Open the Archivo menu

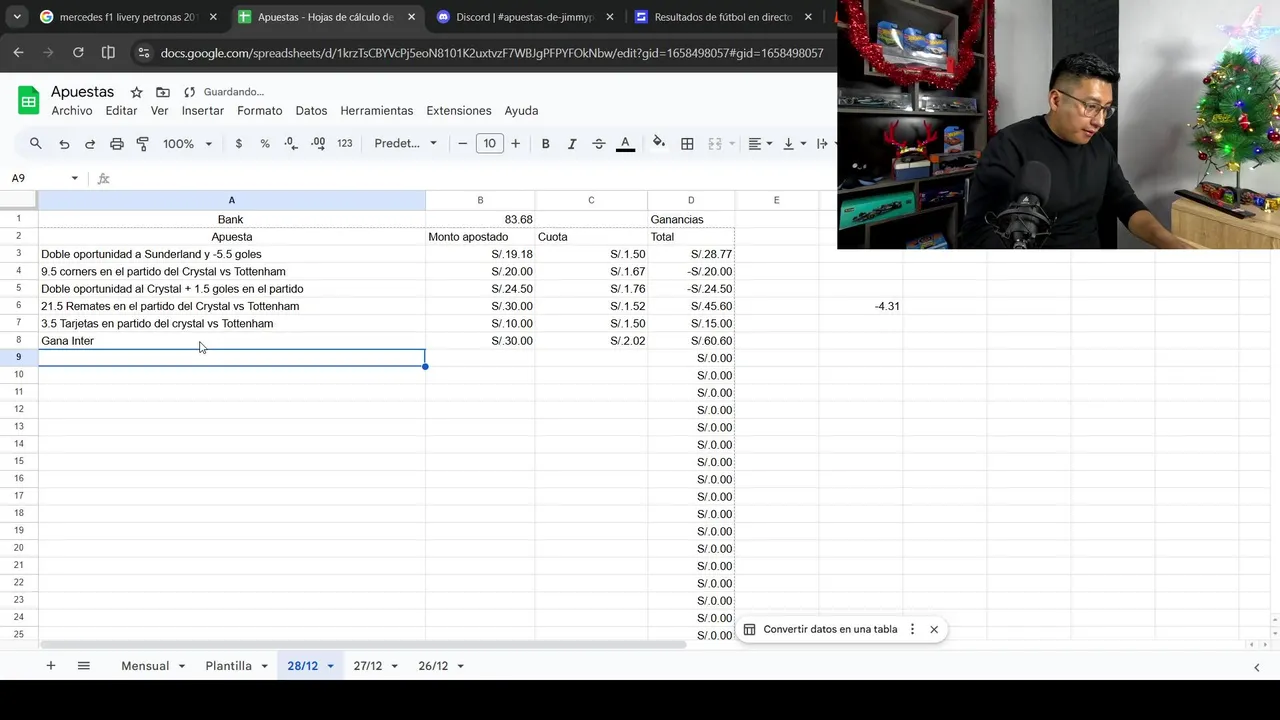tap(72, 111)
